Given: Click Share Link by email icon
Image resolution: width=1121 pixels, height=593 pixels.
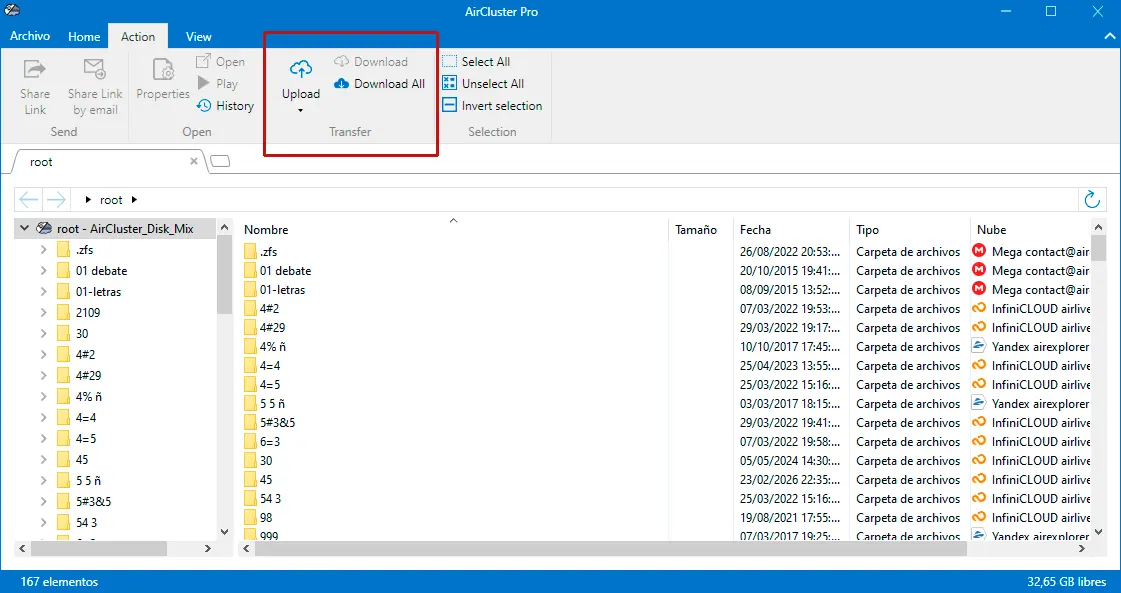Looking at the screenshot, I should tap(94, 69).
